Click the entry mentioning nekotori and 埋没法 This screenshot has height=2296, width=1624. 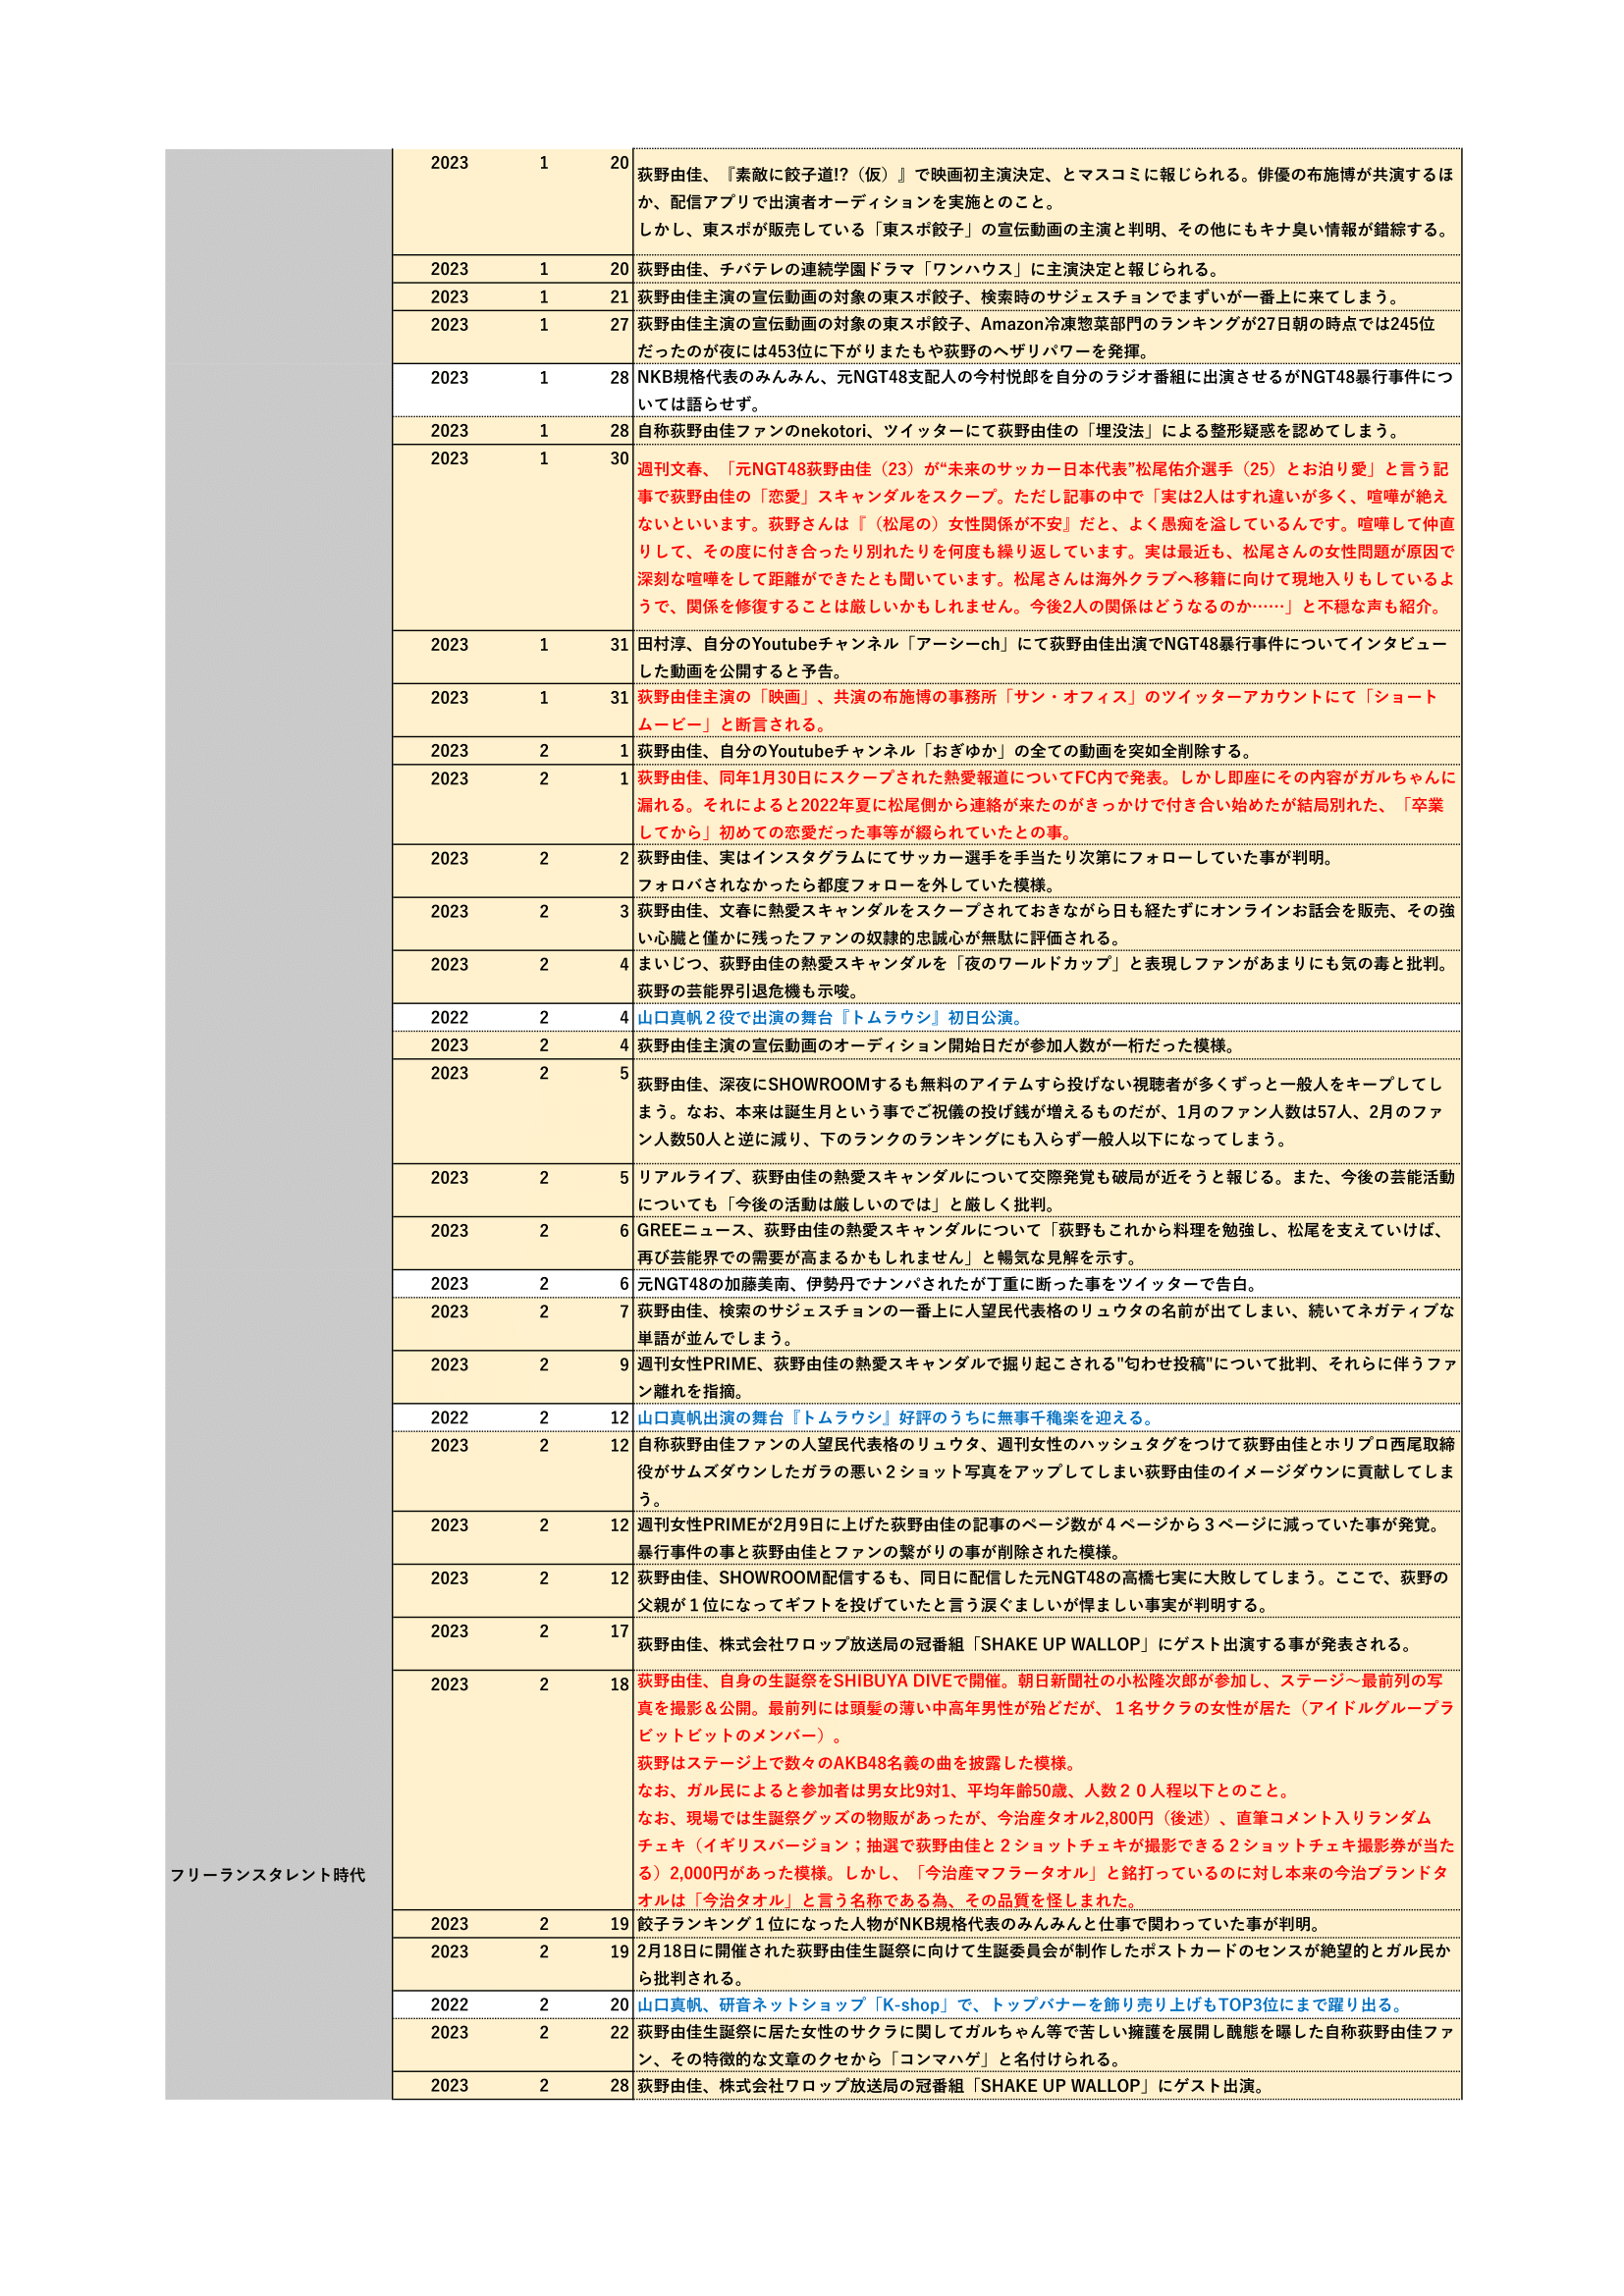(x=1019, y=431)
